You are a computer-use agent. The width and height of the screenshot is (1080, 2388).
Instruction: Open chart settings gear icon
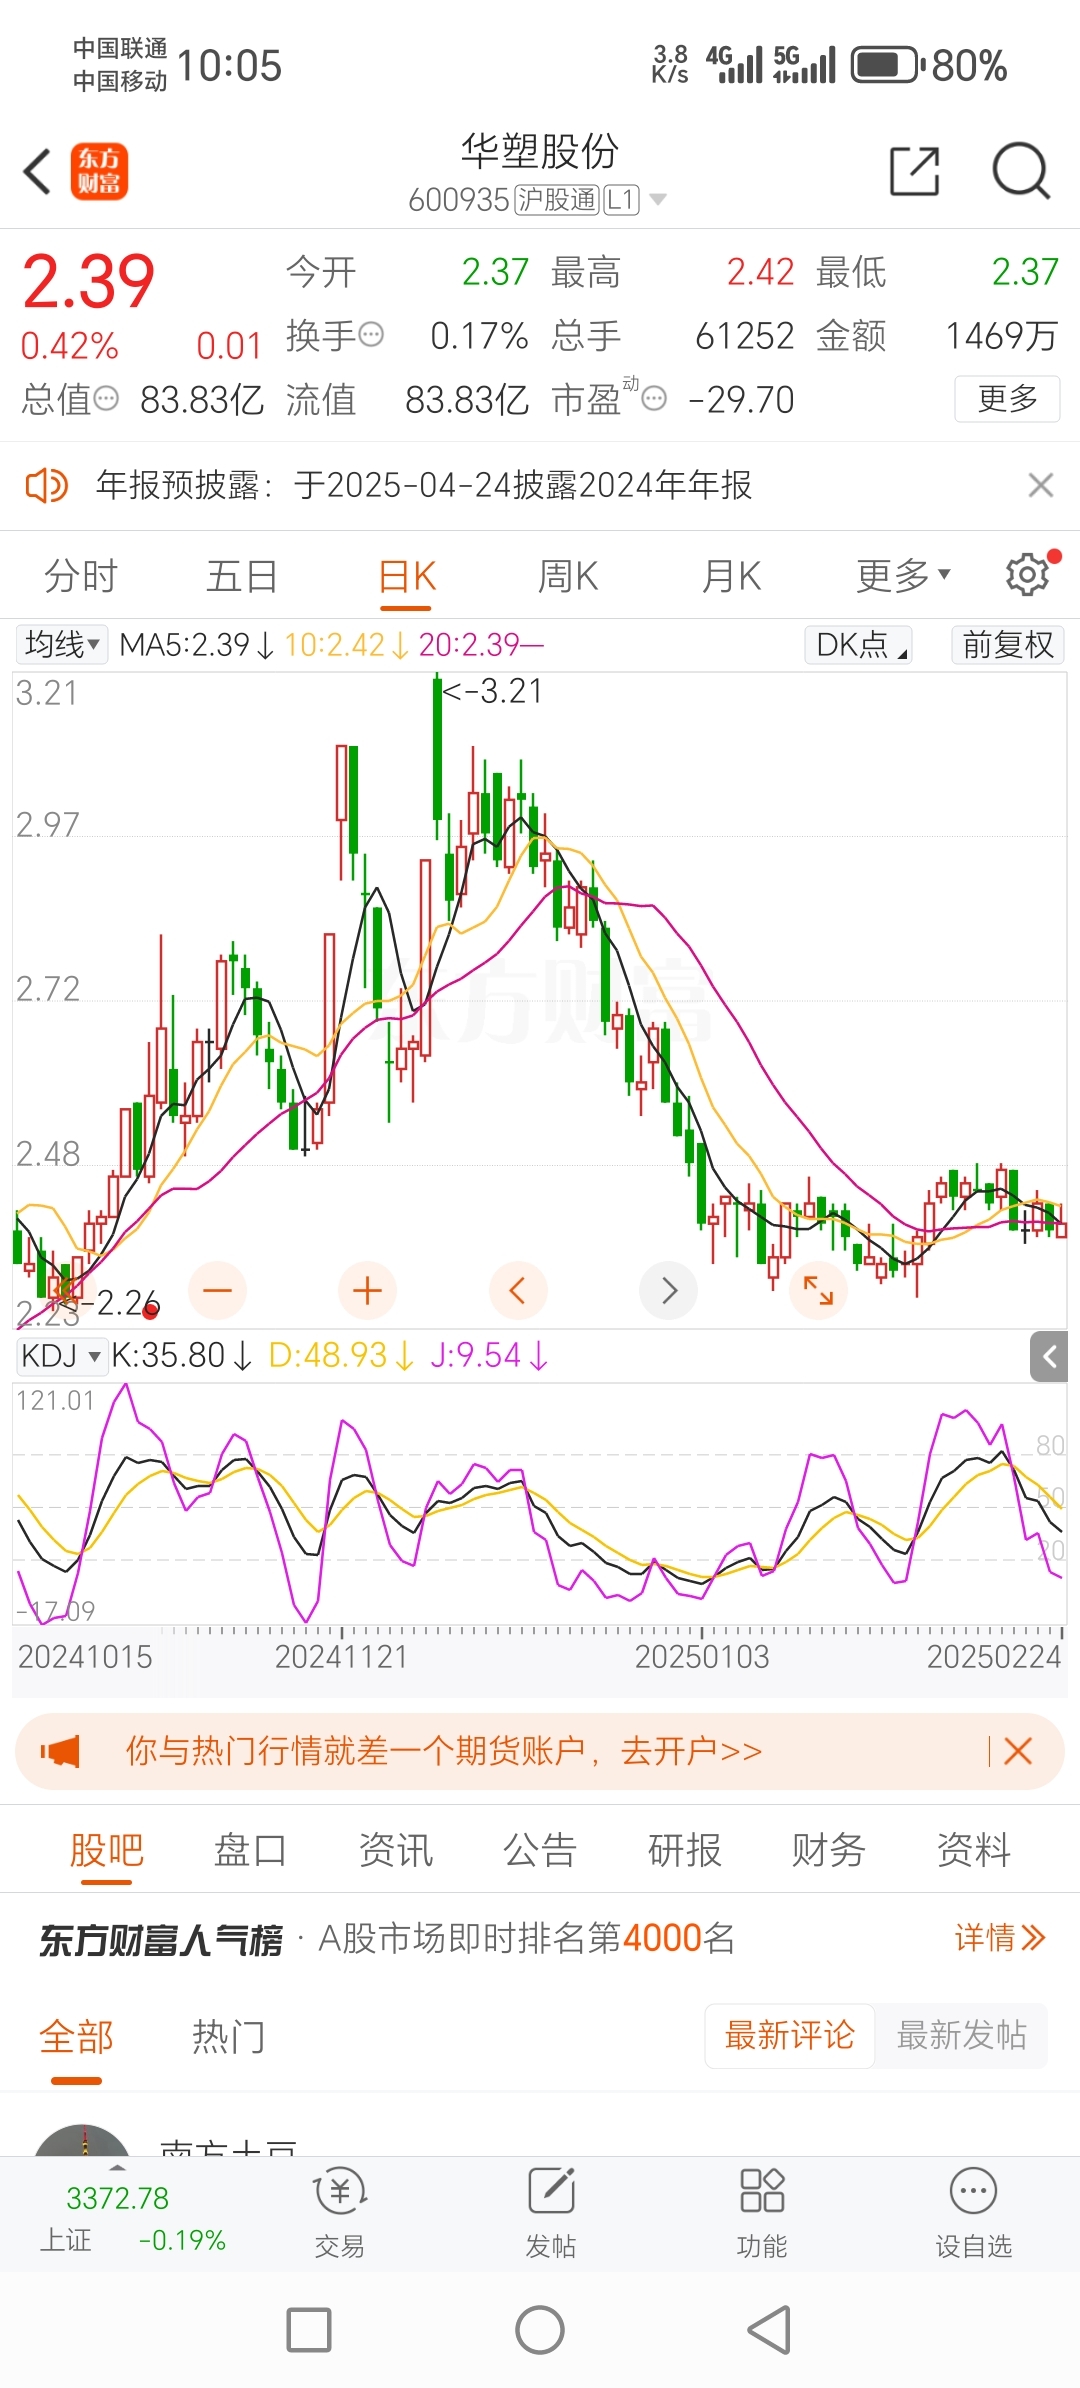1028,575
